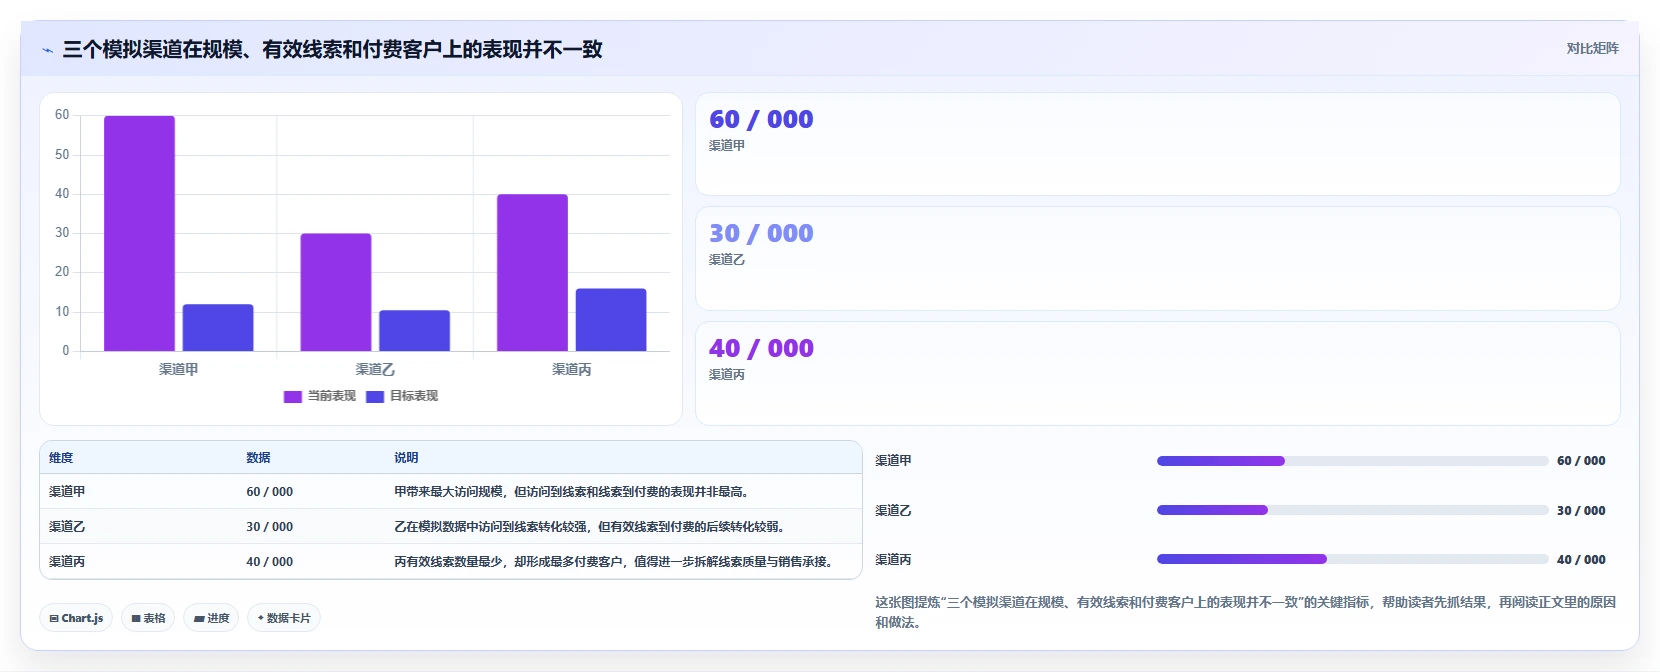
Task: Click the 表格 tag
Action: click(x=148, y=618)
